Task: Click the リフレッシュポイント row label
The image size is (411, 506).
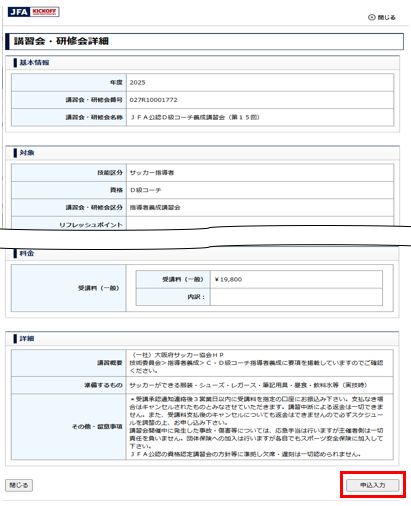Action: pos(91,225)
